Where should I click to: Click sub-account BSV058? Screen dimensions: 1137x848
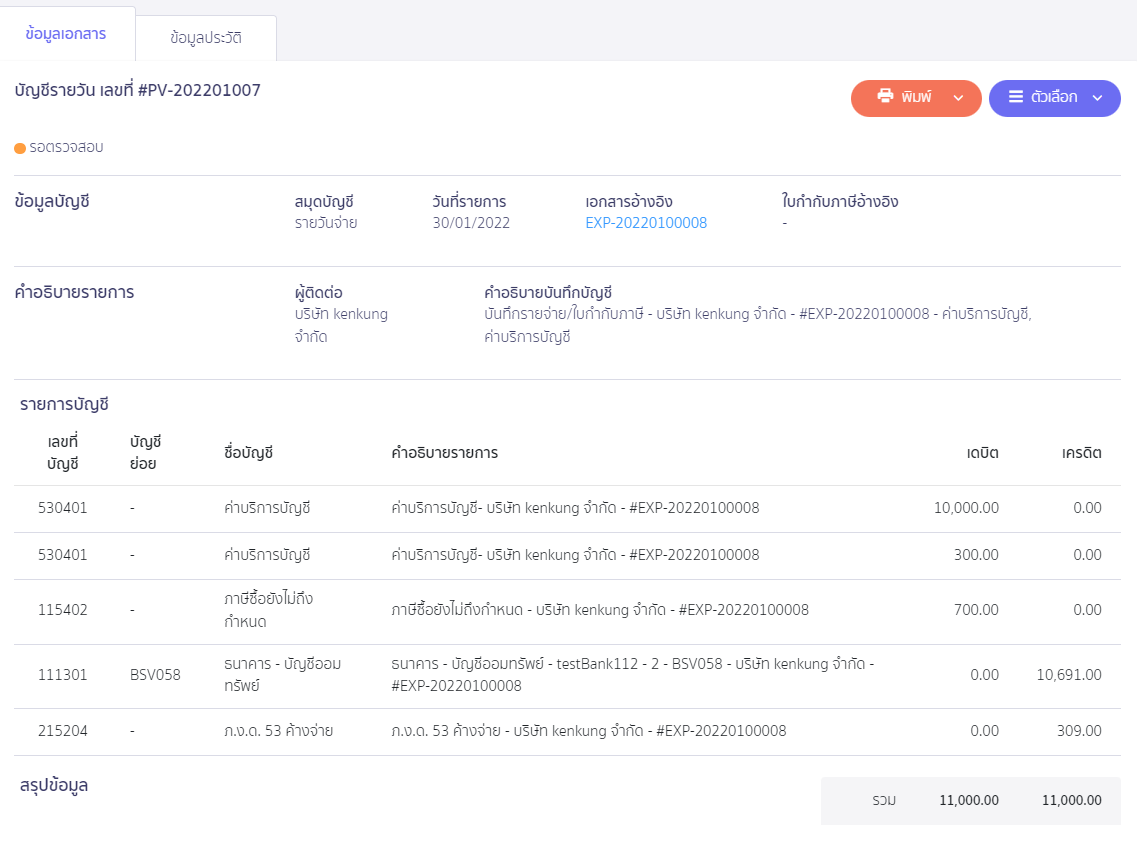pos(155,675)
